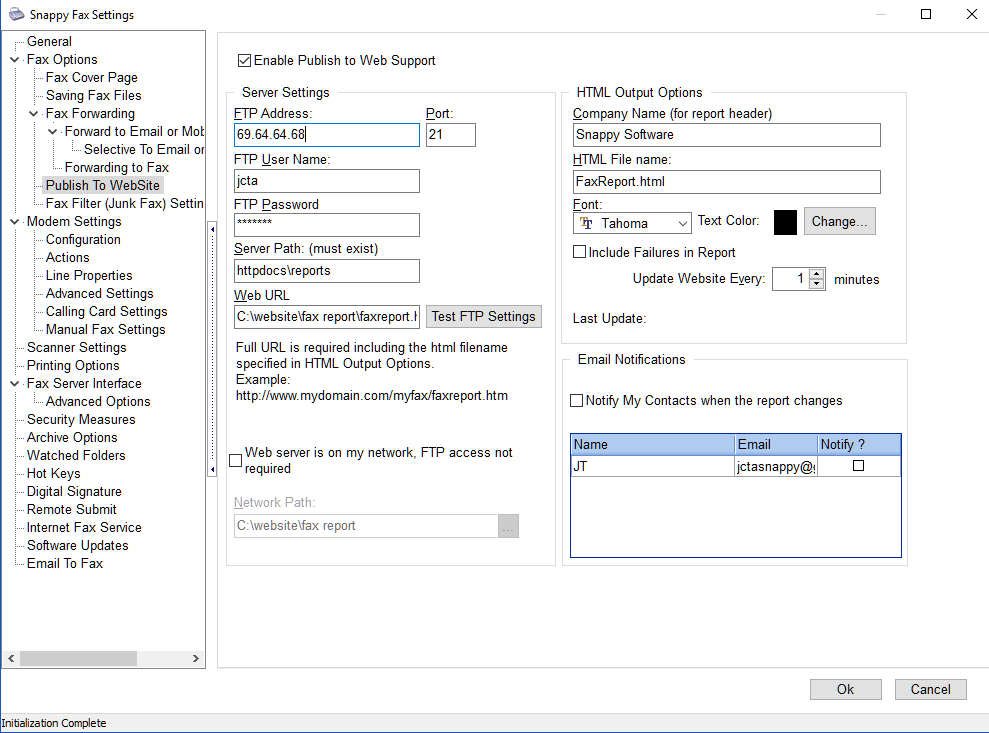The image size is (989, 733).
Task: Decrease the update interval with down arrow
Action: [817, 285]
